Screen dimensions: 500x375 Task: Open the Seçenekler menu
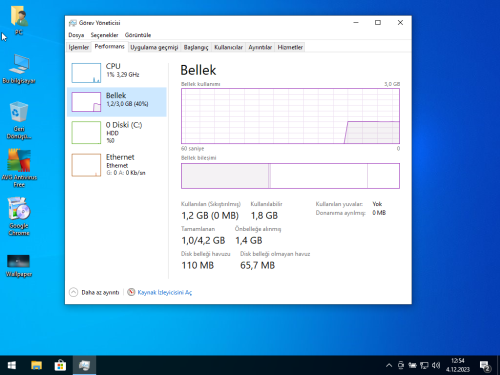tap(104, 35)
